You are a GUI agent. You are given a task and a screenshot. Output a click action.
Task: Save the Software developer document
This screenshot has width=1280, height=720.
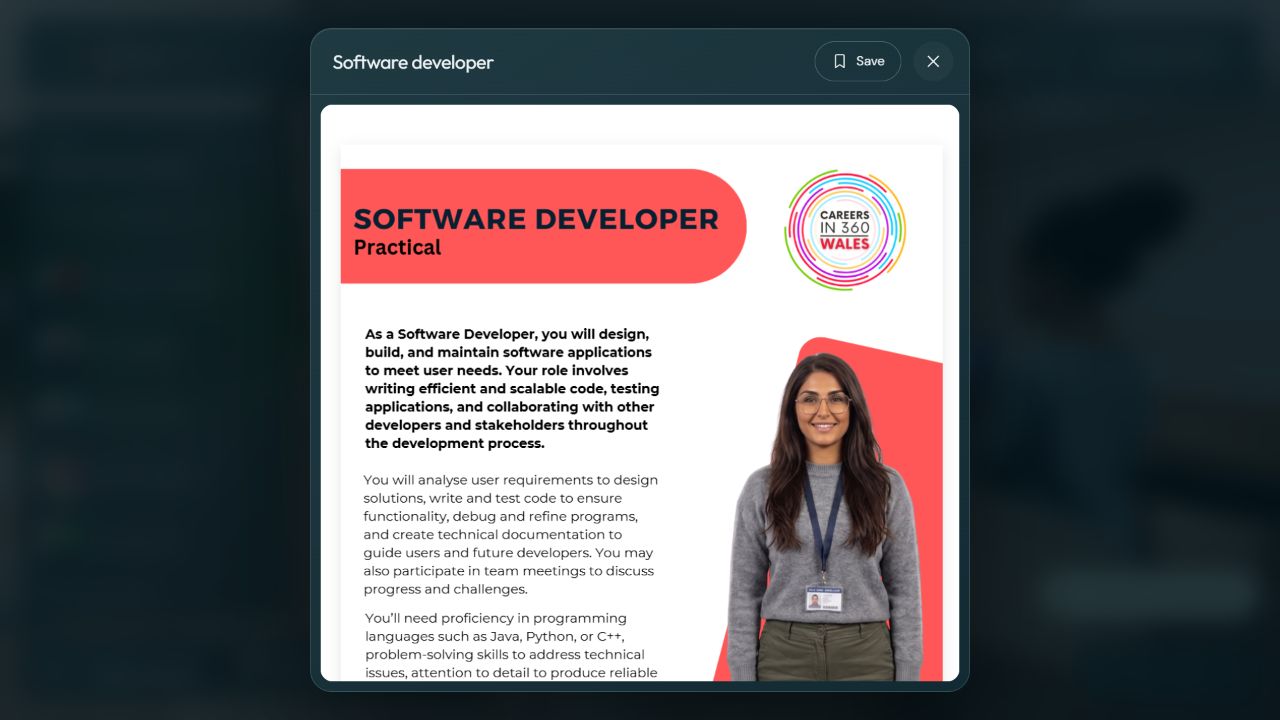pyautogui.click(x=857, y=61)
